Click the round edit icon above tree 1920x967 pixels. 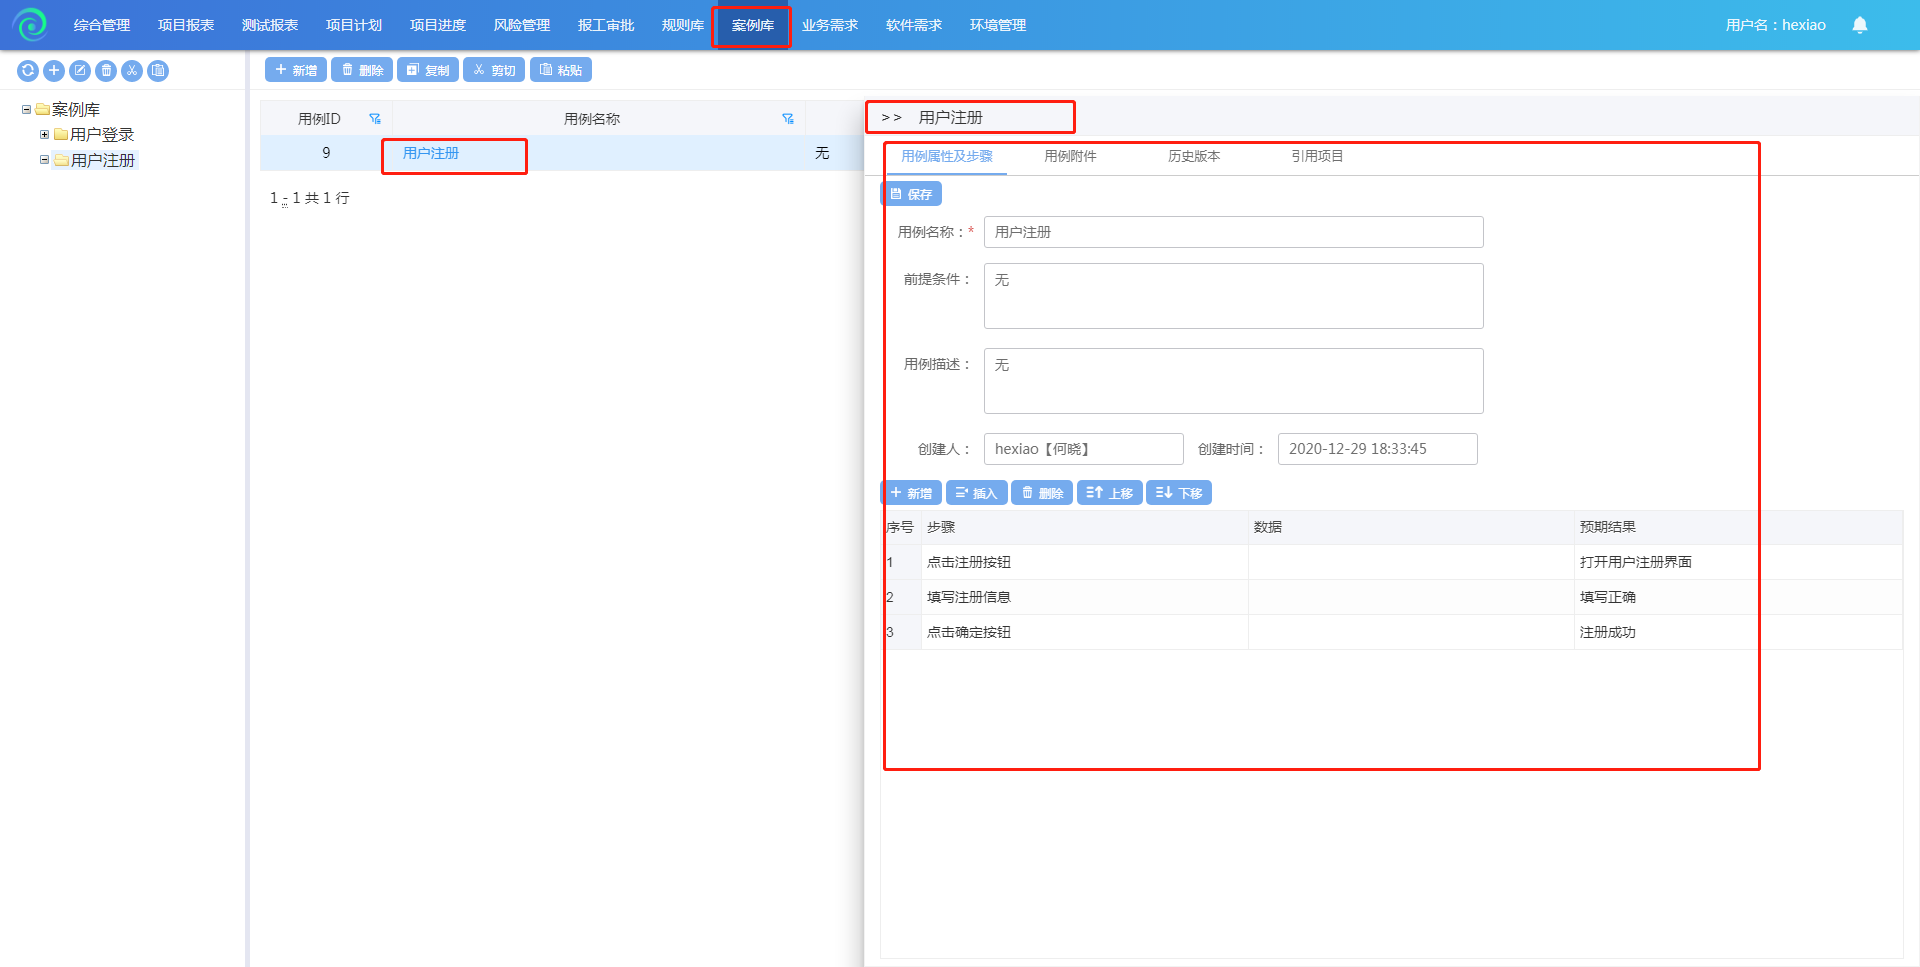[80, 70]
